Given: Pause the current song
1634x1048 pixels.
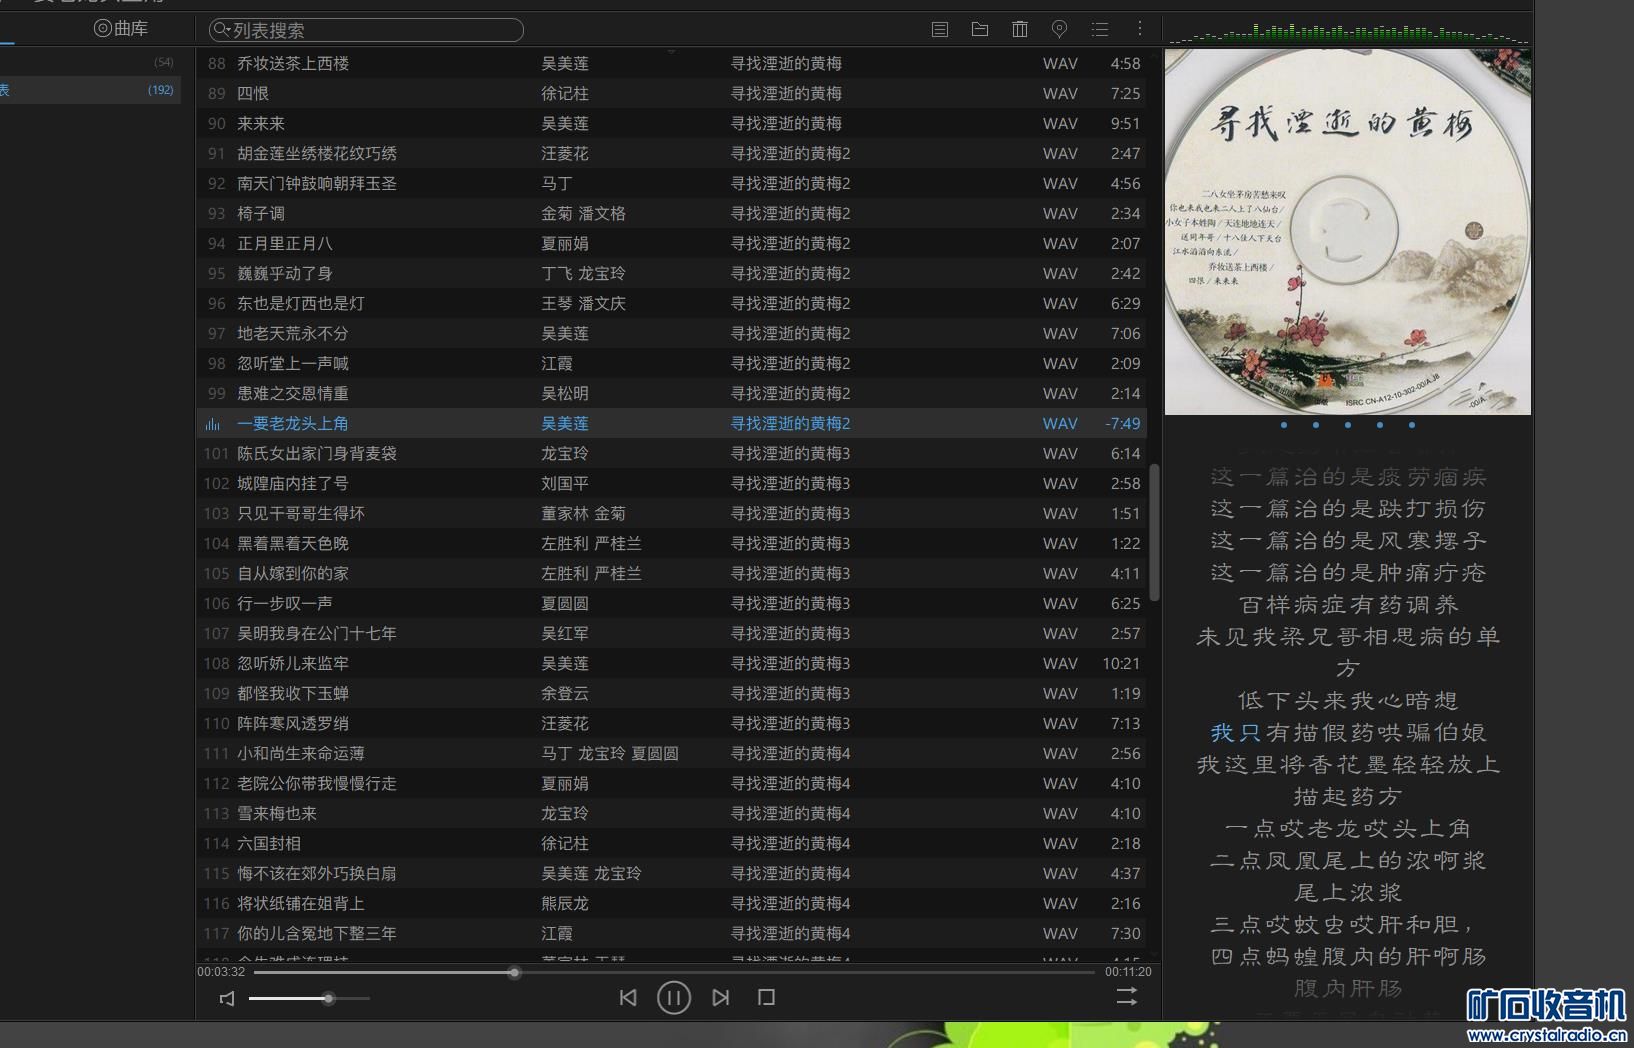Looking at the screenshot, I should [674, 997].
